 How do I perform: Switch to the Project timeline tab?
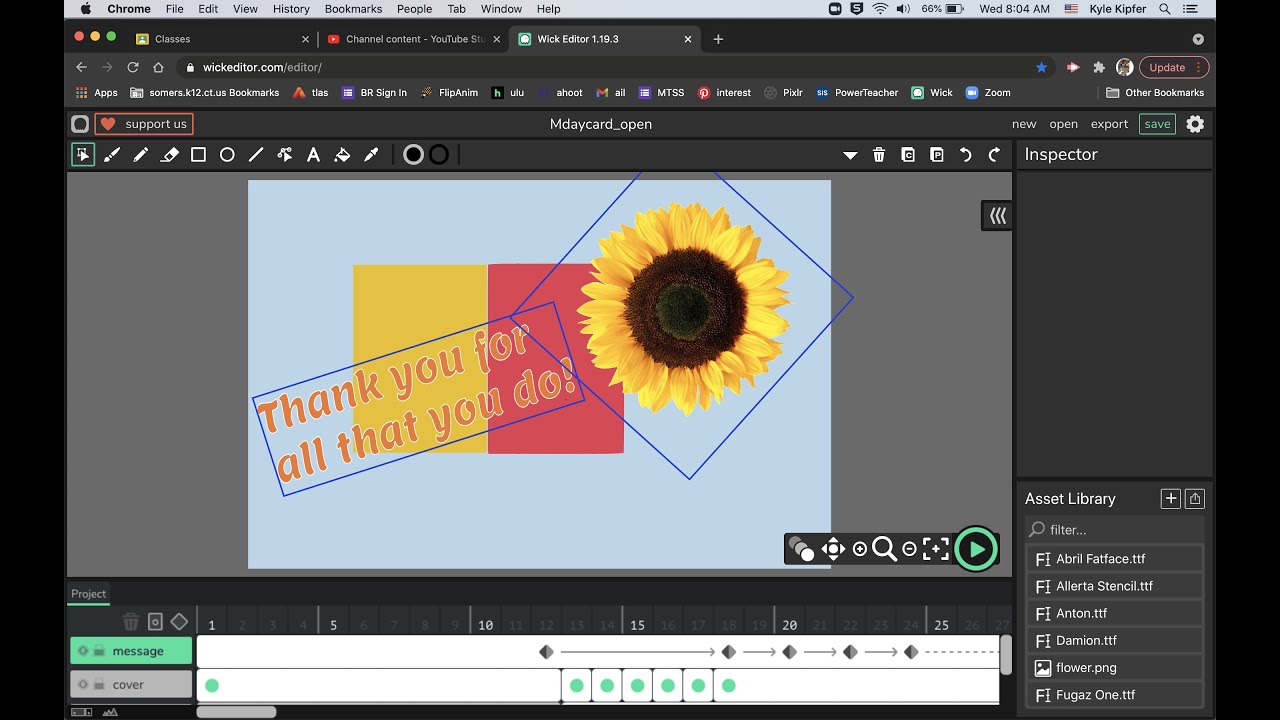[88, 594]
